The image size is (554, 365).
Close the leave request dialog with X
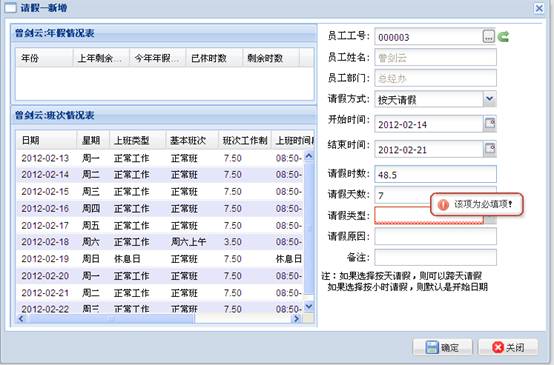(x=539, y=8)
